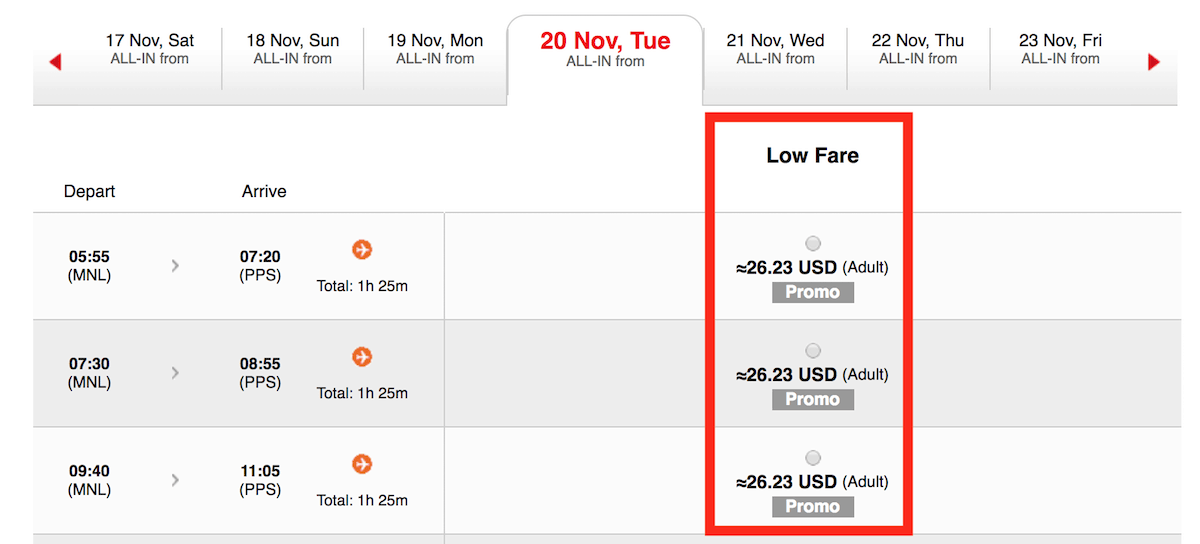Click Promo badge on the 09:40 flight
Screen dimensions: 1200x544
(x=813, y=506)
